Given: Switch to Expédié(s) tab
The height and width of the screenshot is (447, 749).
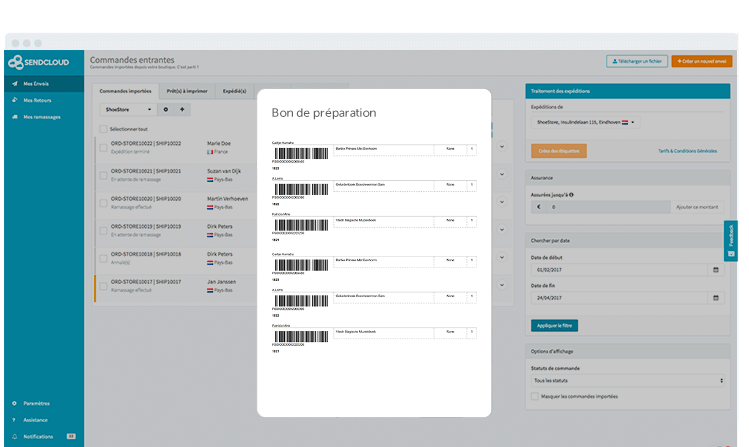Looking at the screenshot, I should (x=235, y=91).
